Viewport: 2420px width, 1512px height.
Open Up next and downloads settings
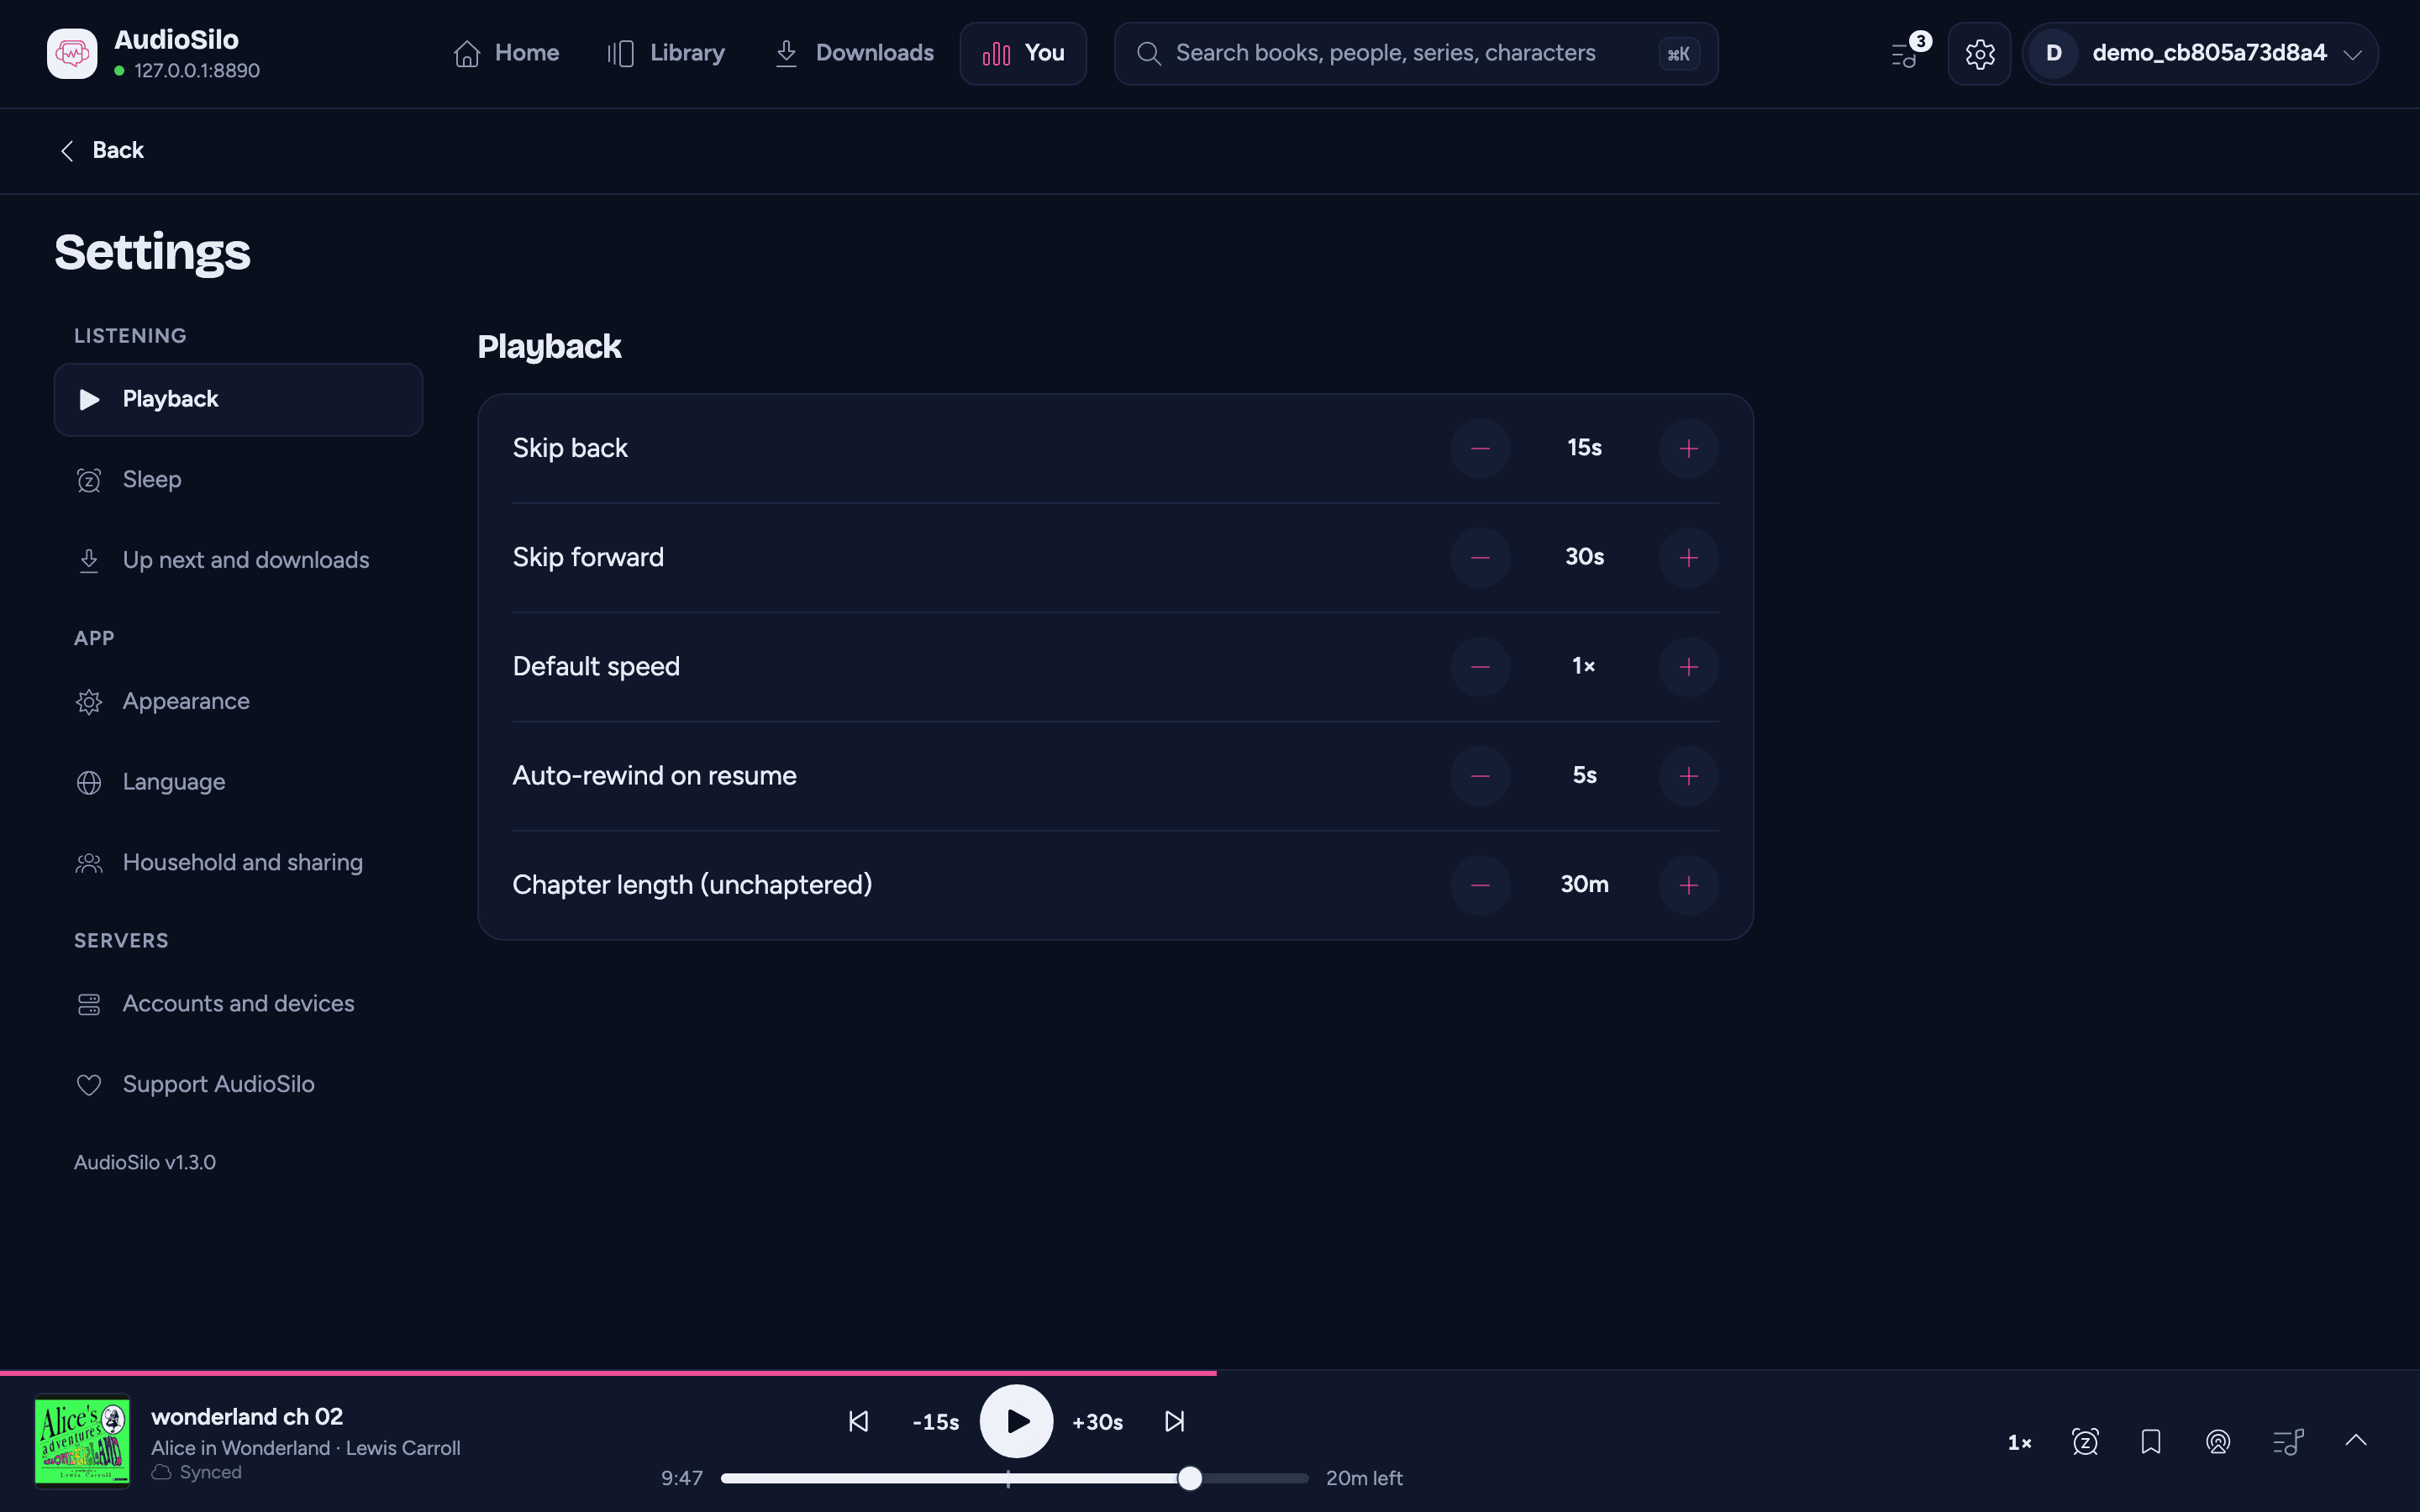[x=238, y=560]
